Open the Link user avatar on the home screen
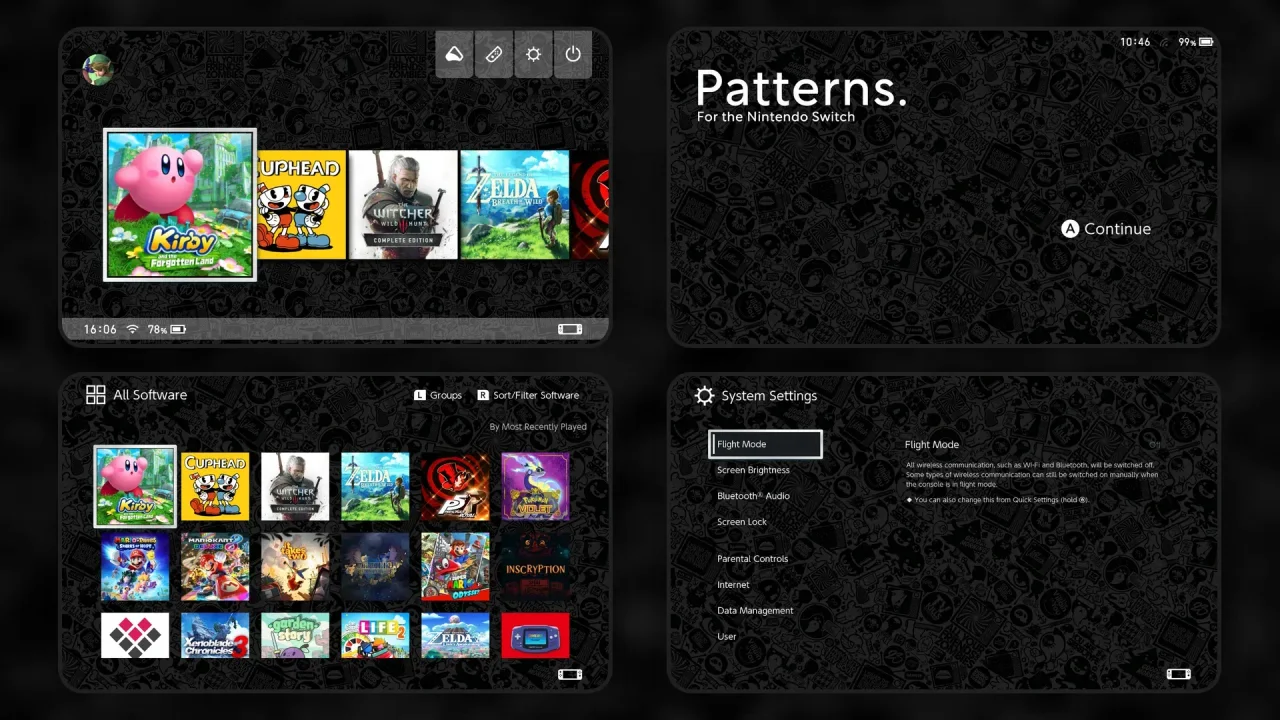The width and height of the screenshot is (1280, 720). [x=97, y=70]
